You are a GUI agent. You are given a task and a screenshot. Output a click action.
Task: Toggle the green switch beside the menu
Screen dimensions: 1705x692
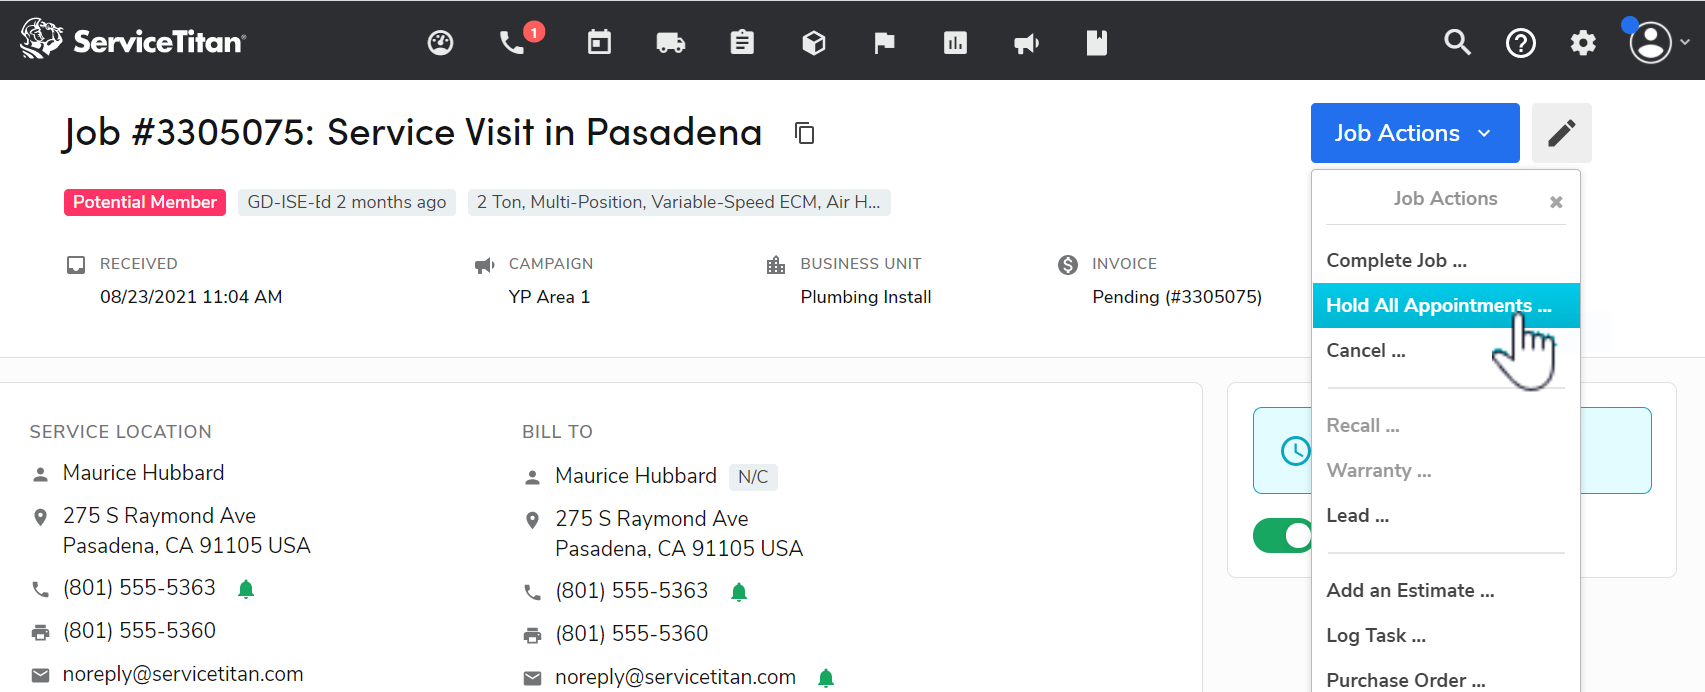point(1283,535)
